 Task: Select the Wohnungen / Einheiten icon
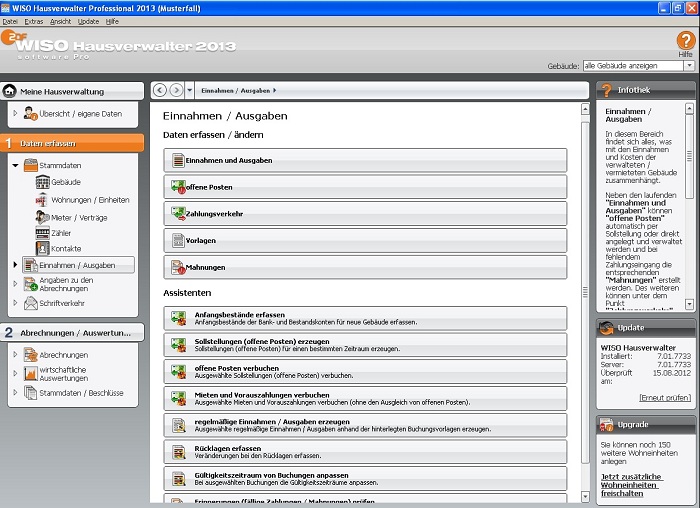click(x=42, y=200)
